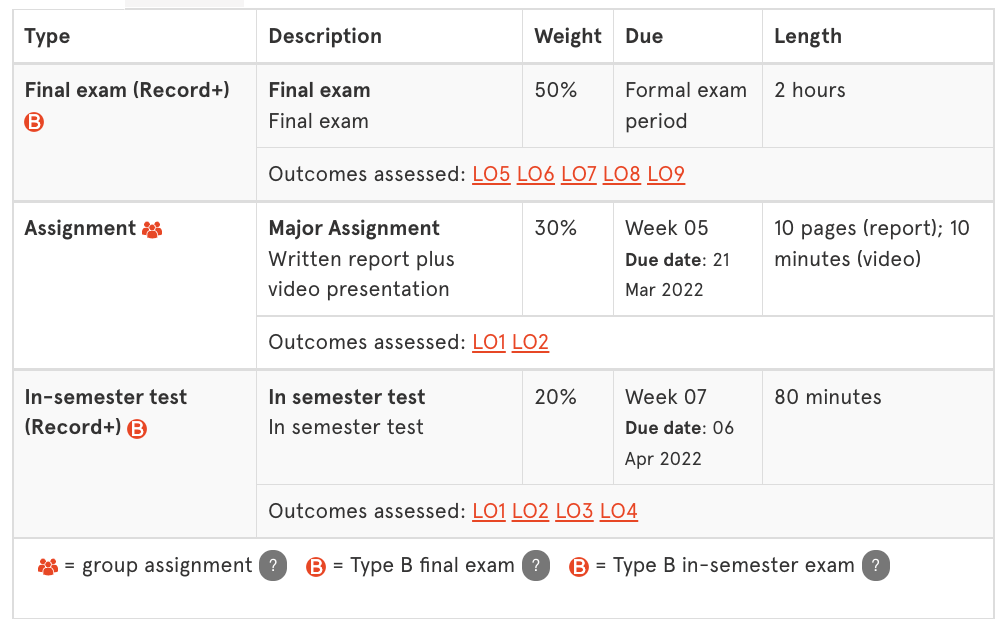Open LO2 under Major Assignment outcomes

(530, 342)
